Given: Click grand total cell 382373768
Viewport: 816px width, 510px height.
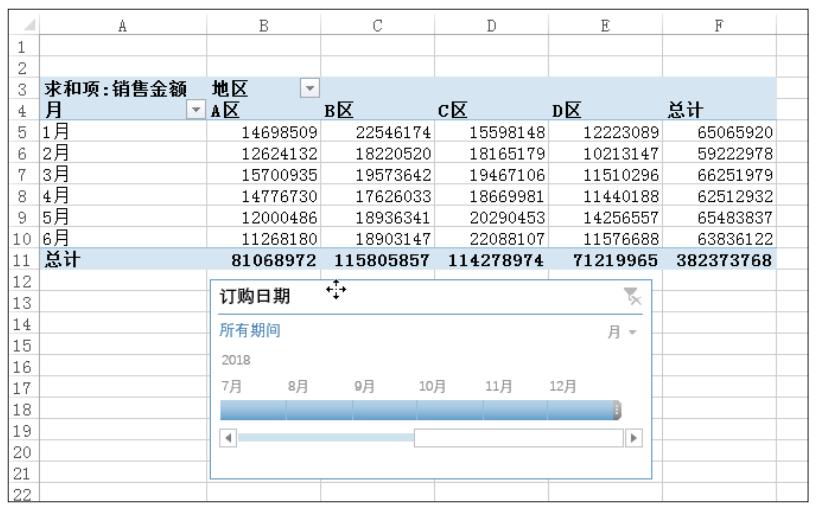Looking at the screenshot, I should [x=719, y=259].
